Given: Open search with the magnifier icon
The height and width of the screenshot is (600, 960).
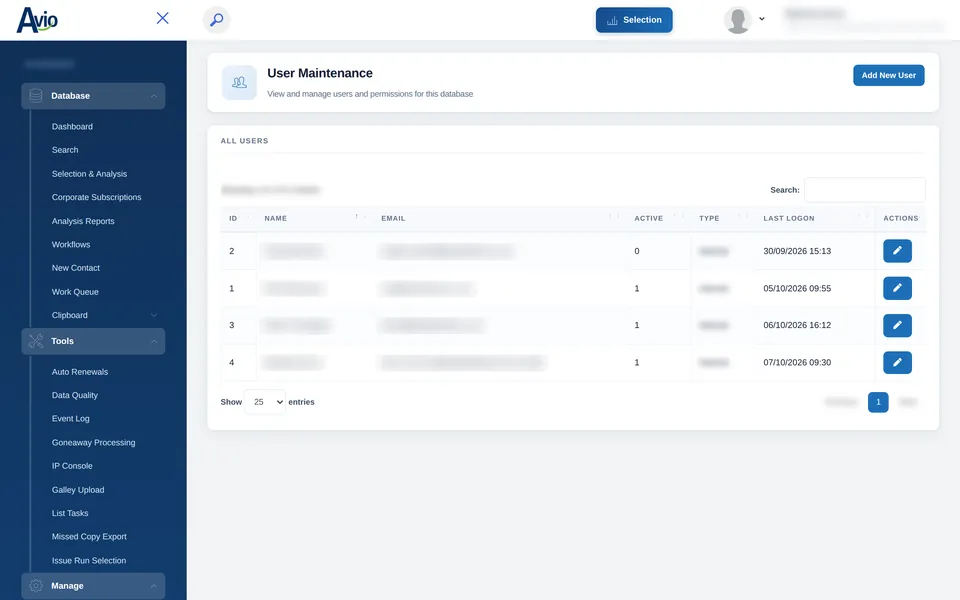Looking at the screenshot, I should coord(216,20).
